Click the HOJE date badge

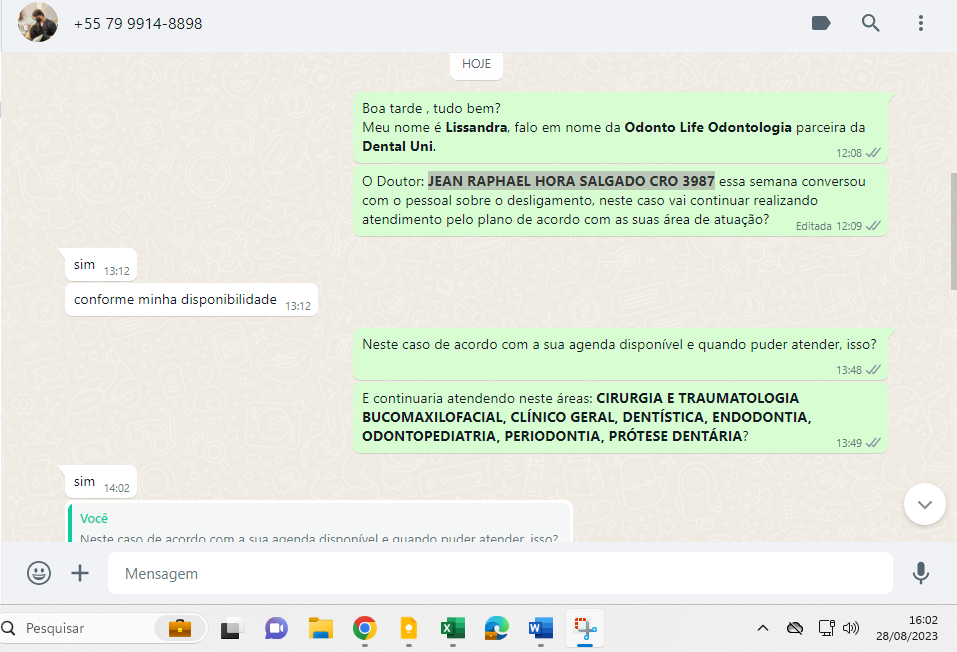point(476,64)
